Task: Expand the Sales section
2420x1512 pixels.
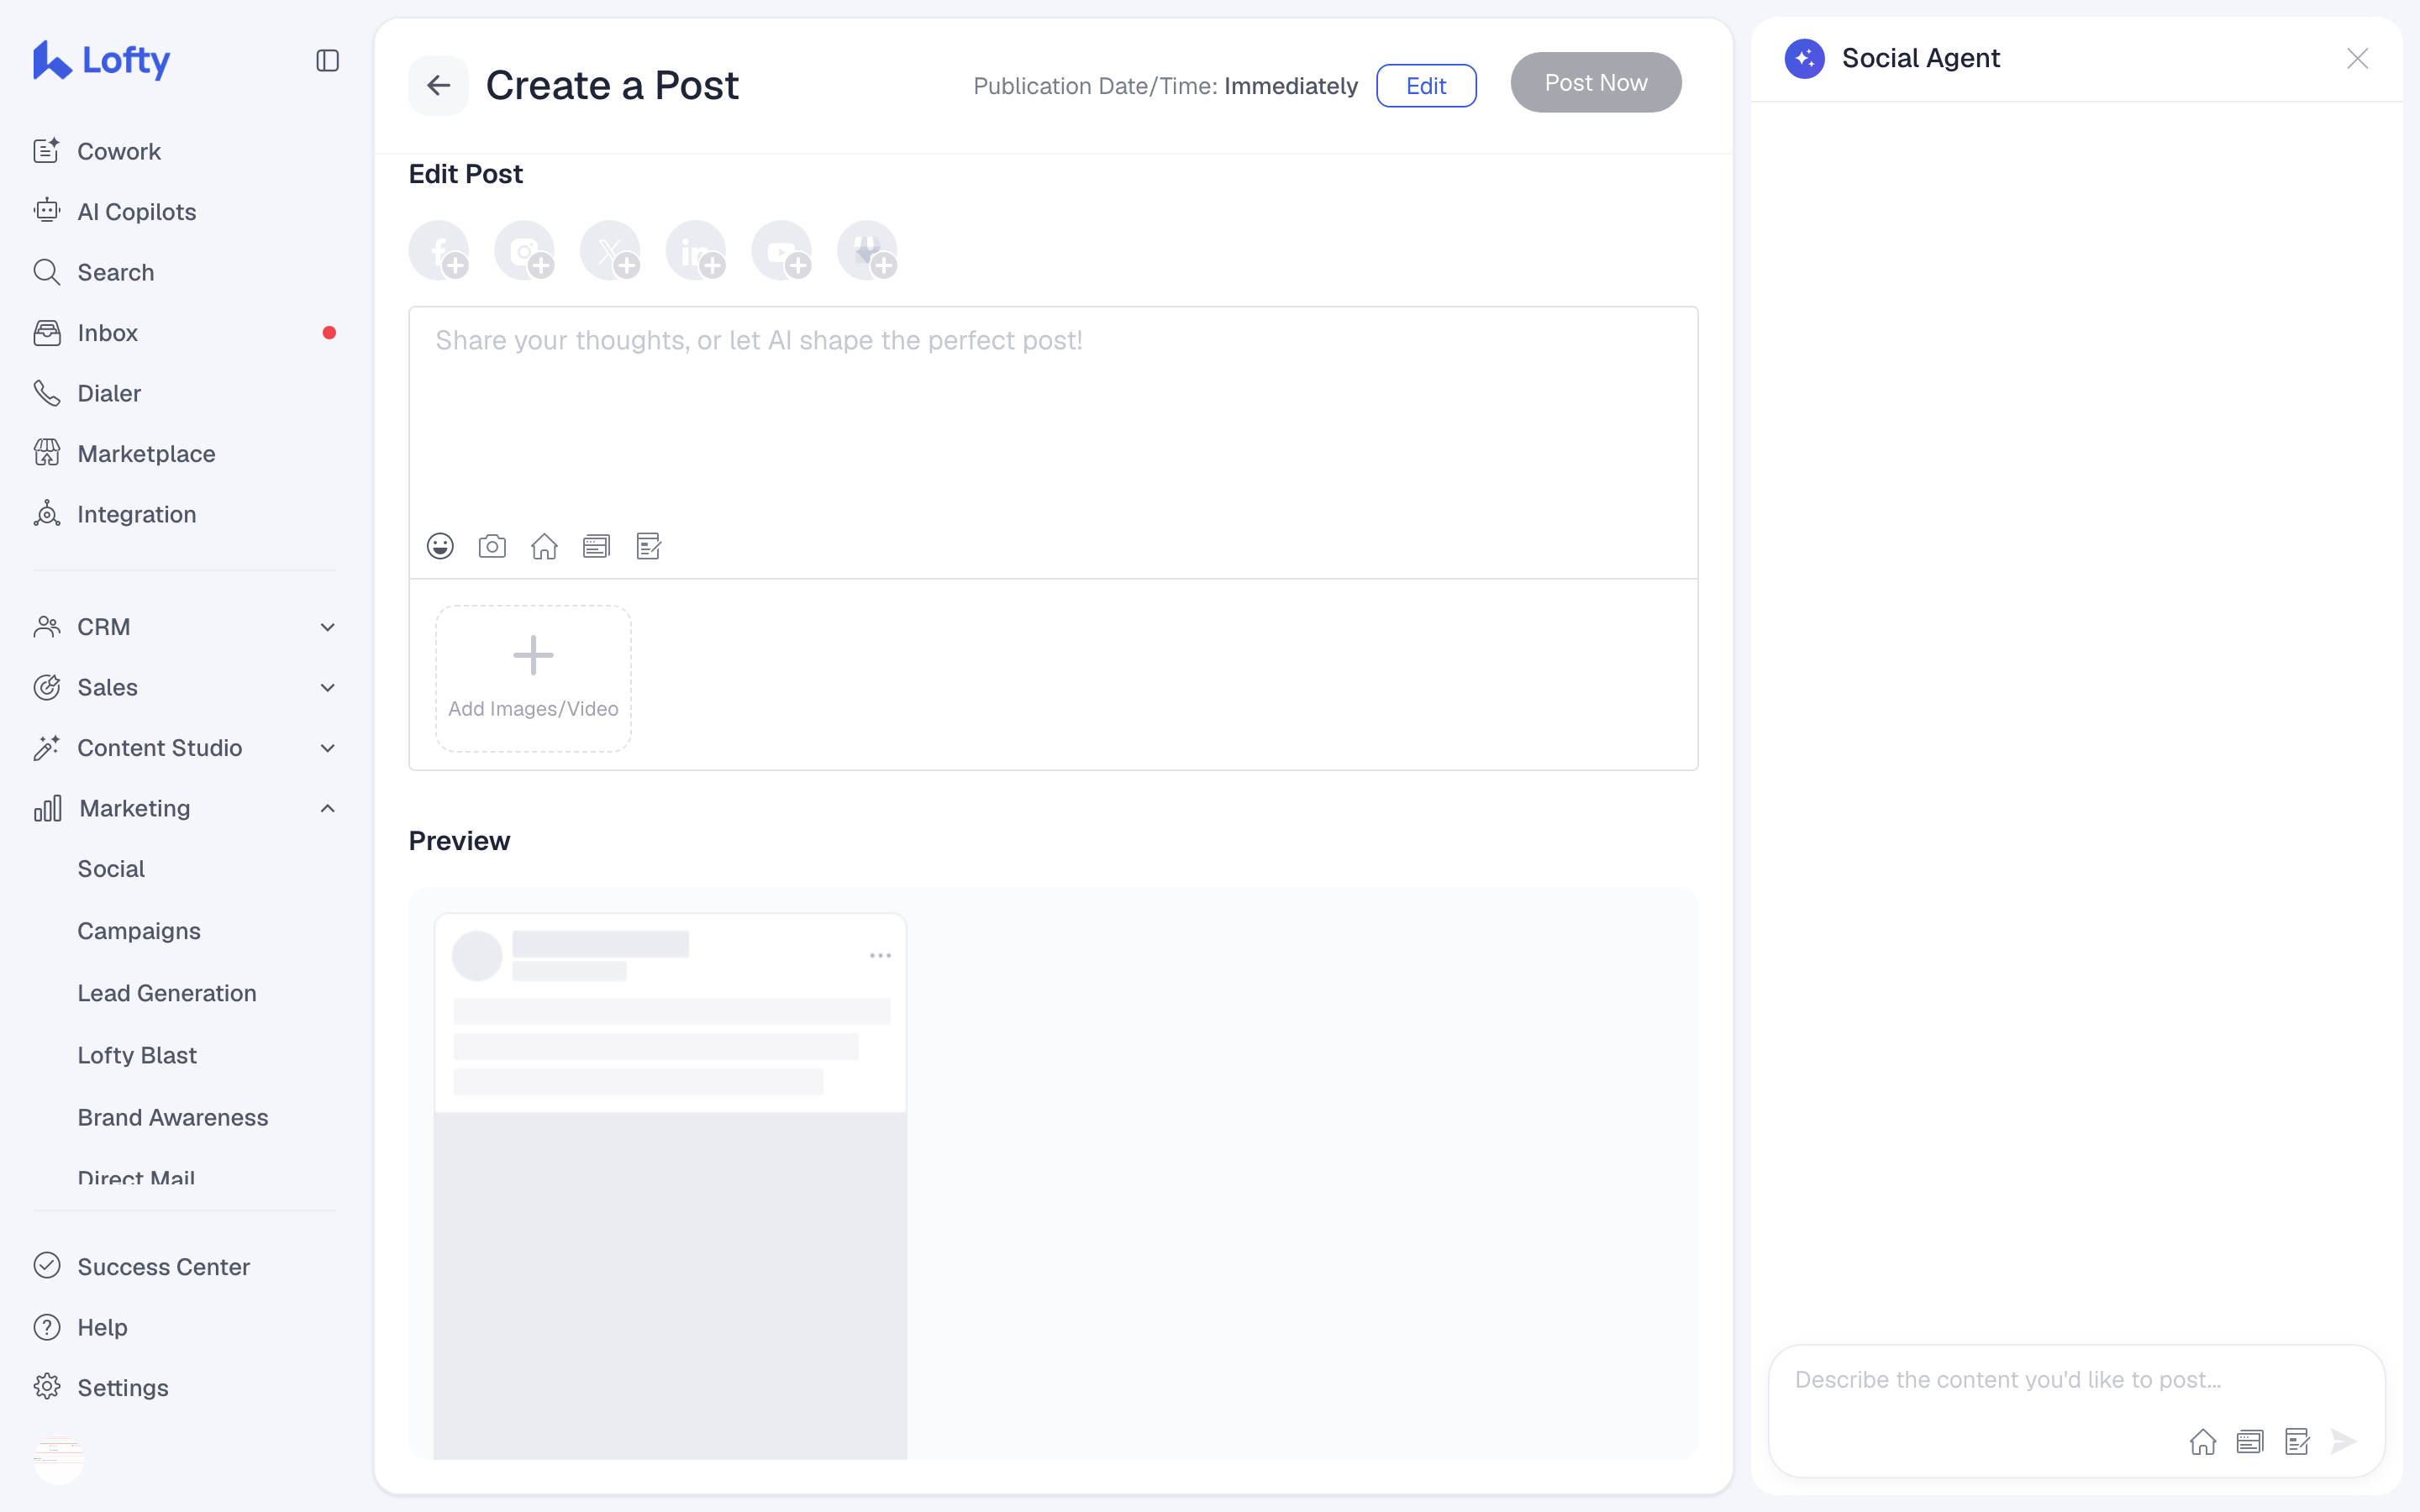Action: (x=185, y=687)
